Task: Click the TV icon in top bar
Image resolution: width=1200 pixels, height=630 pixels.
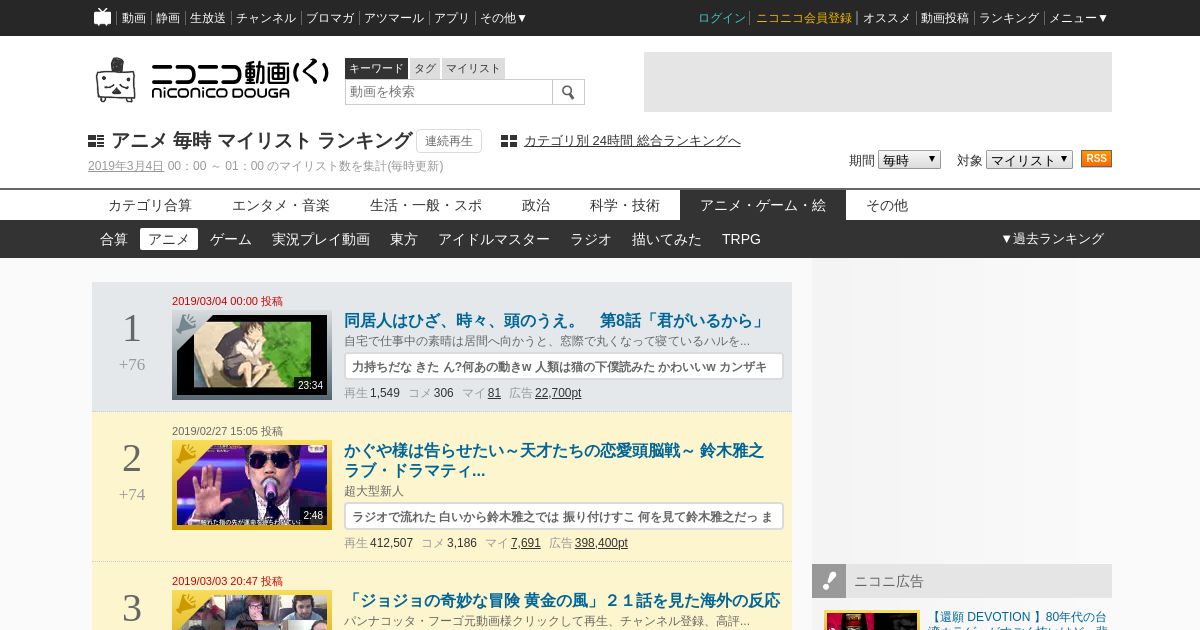Action: coord(102,17)
